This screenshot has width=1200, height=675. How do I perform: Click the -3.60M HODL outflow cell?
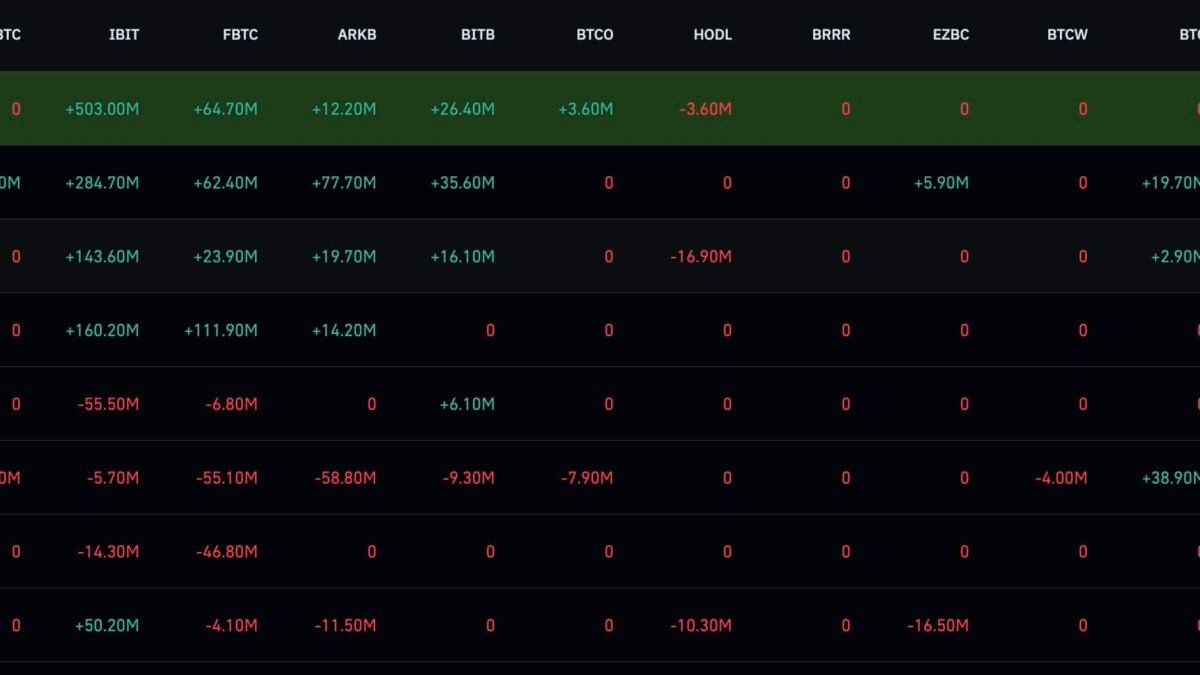(705, 109)
